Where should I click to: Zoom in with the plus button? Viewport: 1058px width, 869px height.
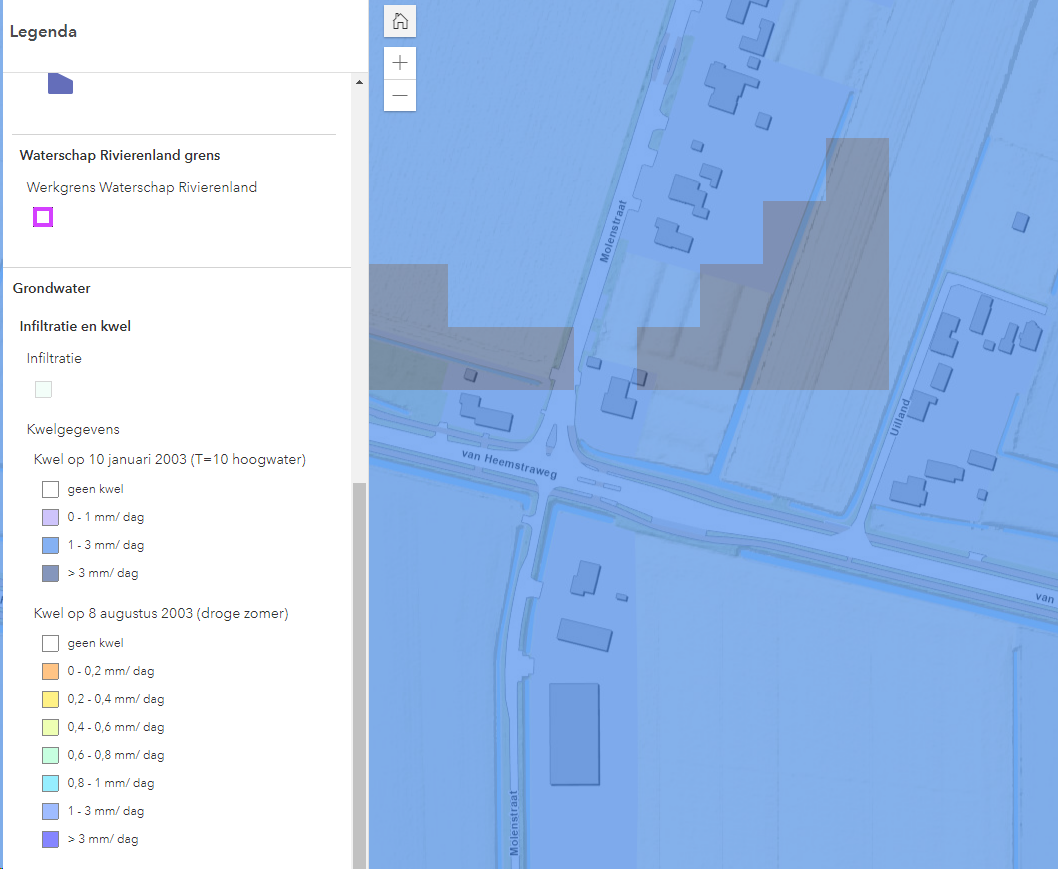tap(400, 63)
